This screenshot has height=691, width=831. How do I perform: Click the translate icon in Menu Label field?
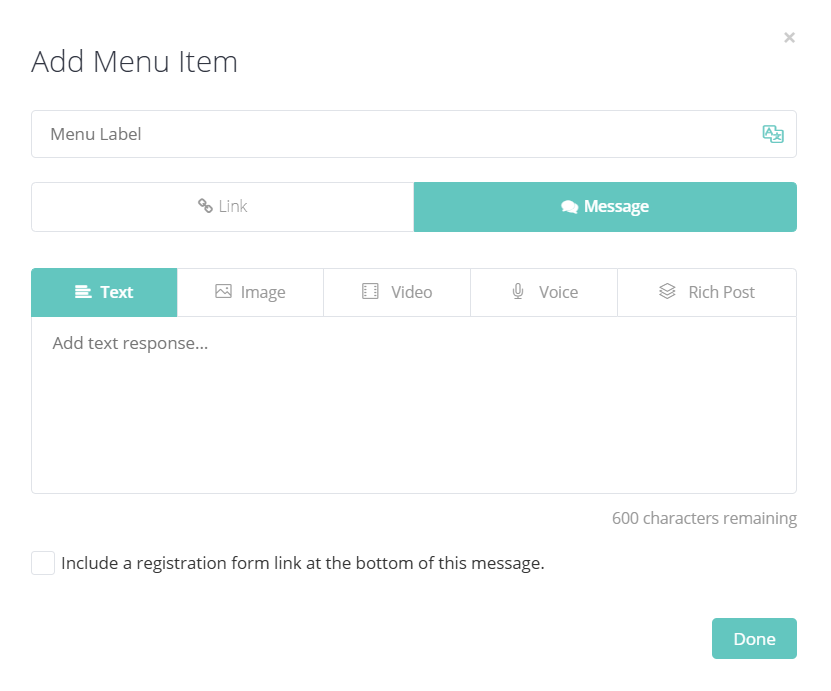tap(772, 134)
